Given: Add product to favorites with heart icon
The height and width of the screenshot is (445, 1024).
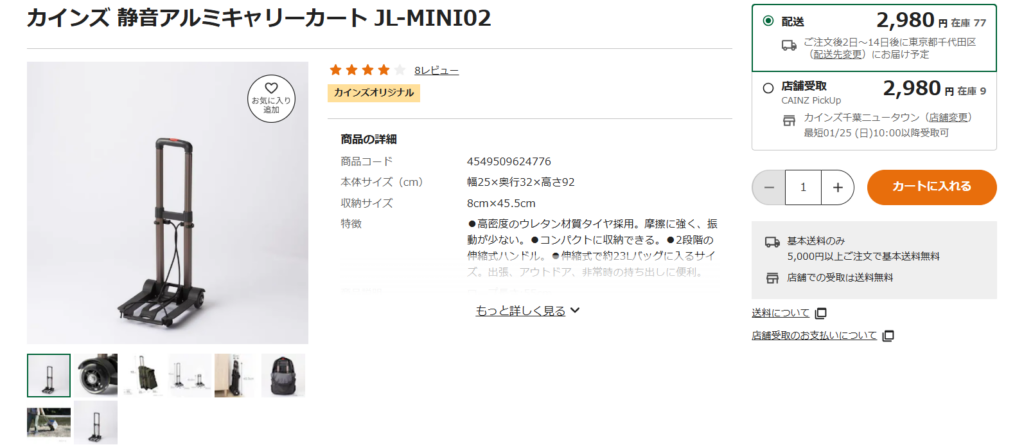Looking at the screenshot, I should [271, 99].
